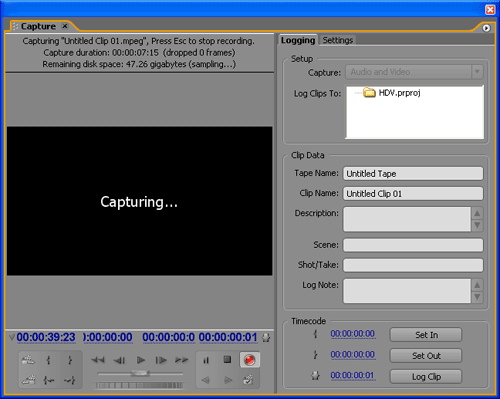Close the Capture window
Screen dimensions: 500x399
pyautogui.click(x=490, y=10)
